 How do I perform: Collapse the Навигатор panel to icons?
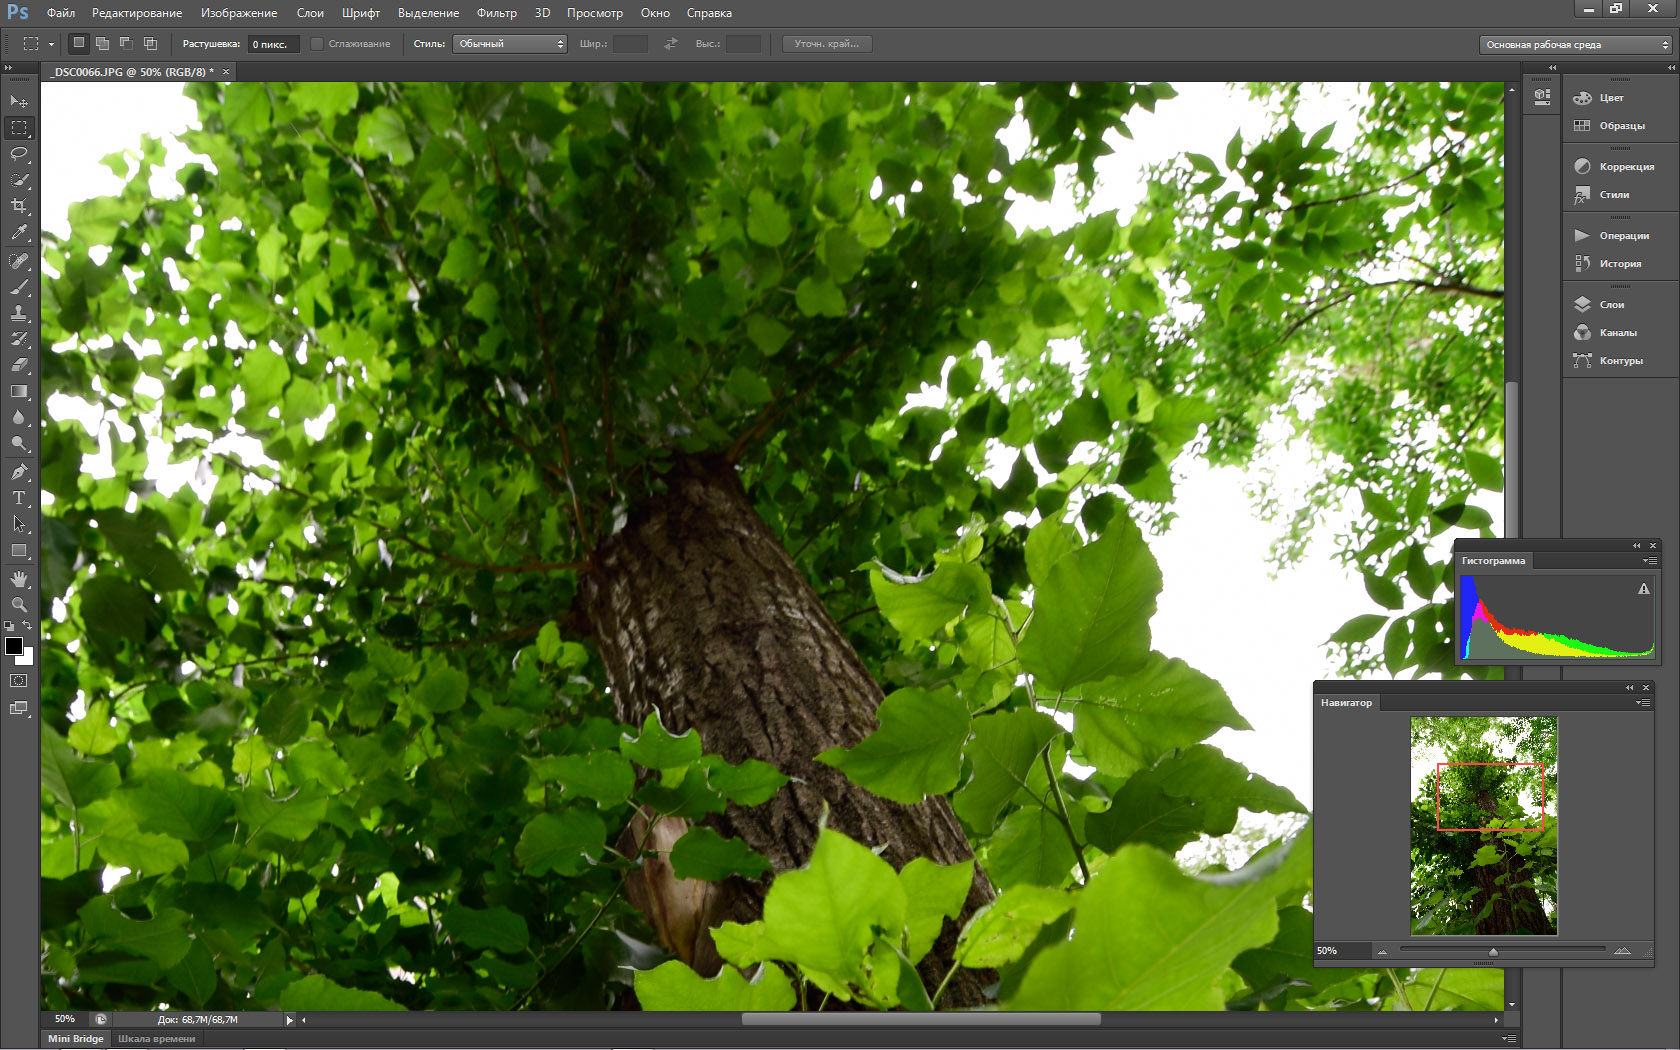click(x=1630, y=688)
